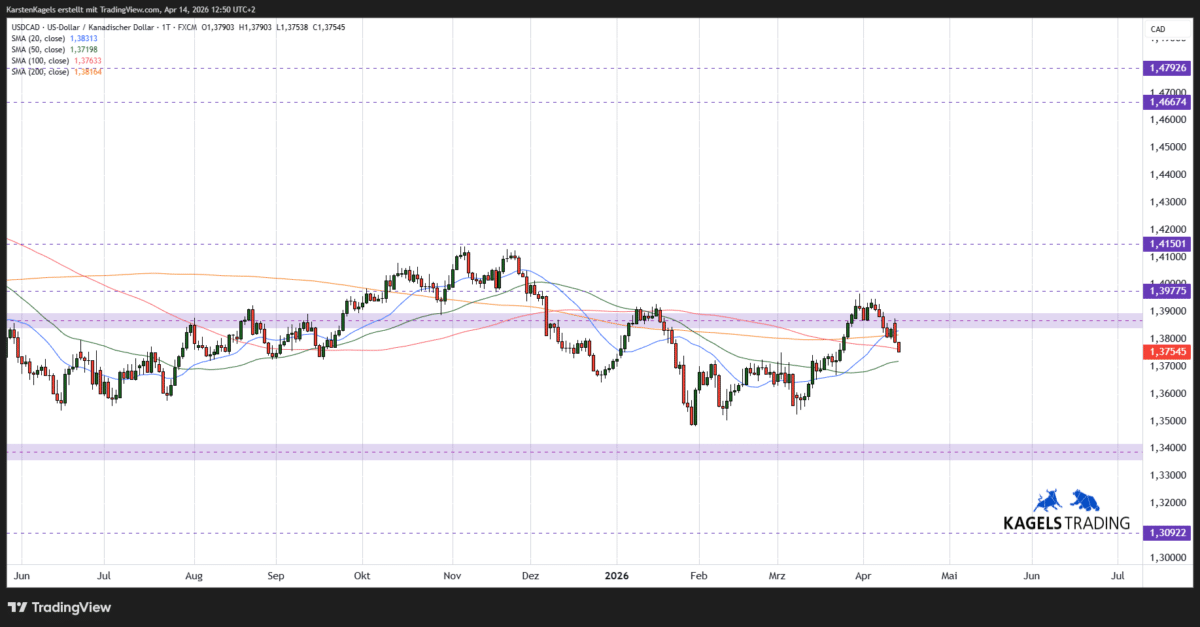Viewport: 1200px width, 627px height.
Task: Click the purple 1,30922 price level label
Action: point(1166,533)
